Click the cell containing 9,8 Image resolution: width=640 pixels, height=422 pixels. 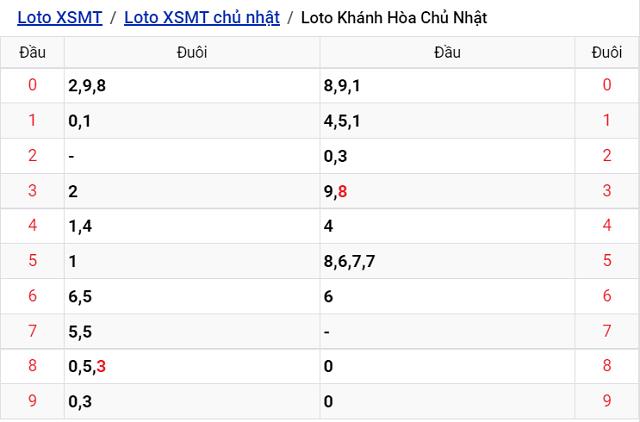point(336,191)
